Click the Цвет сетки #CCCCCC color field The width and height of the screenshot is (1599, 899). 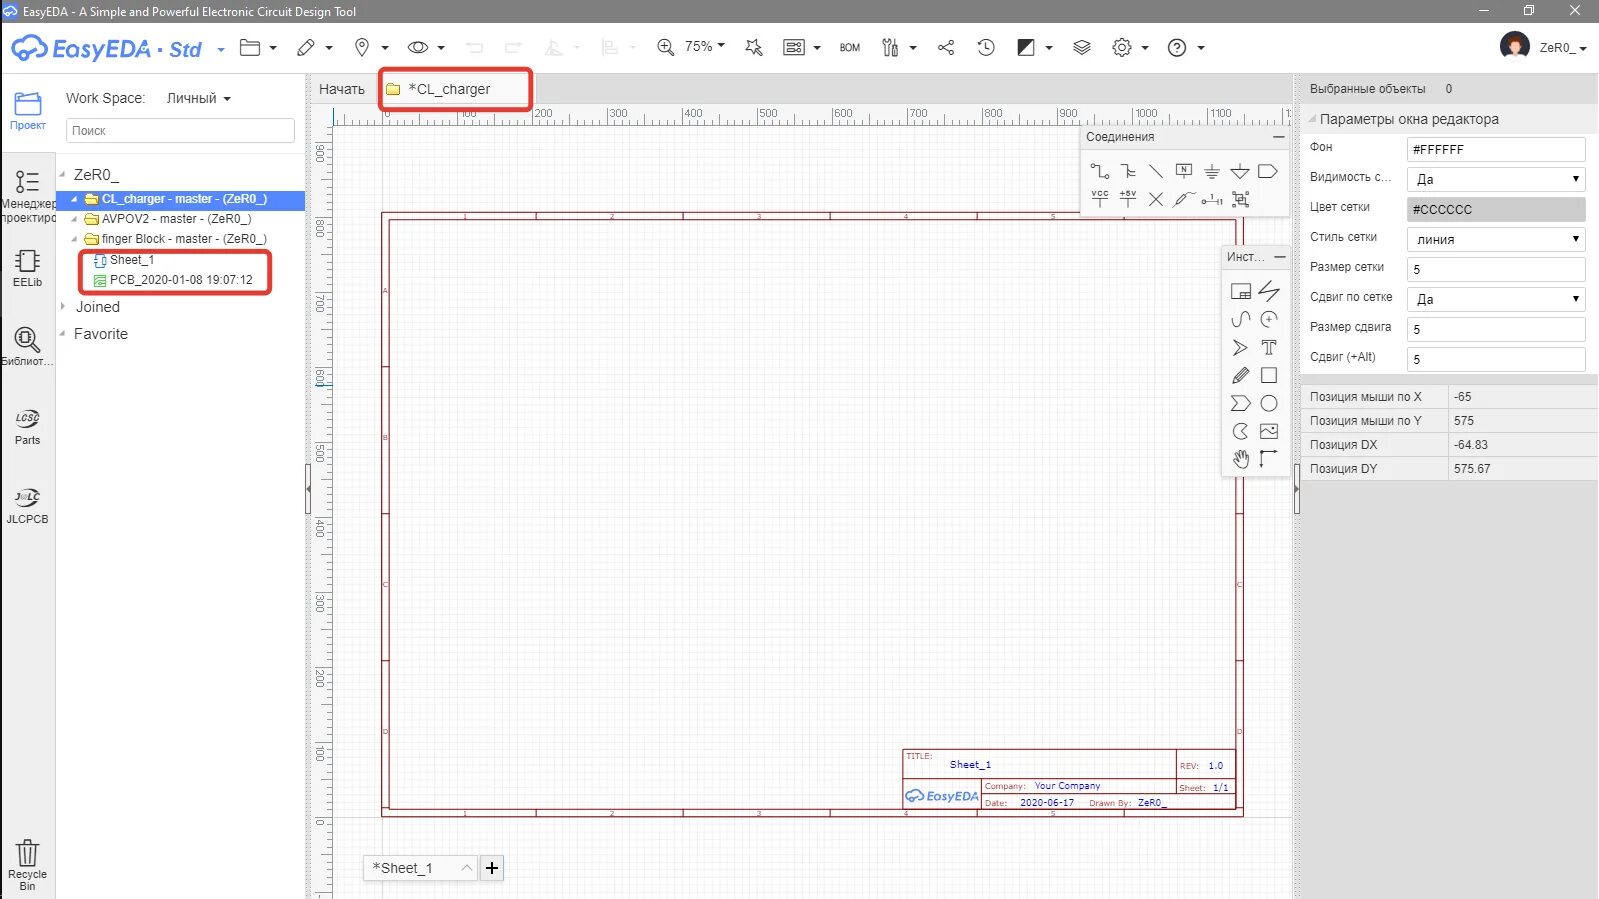[1496, 209]
